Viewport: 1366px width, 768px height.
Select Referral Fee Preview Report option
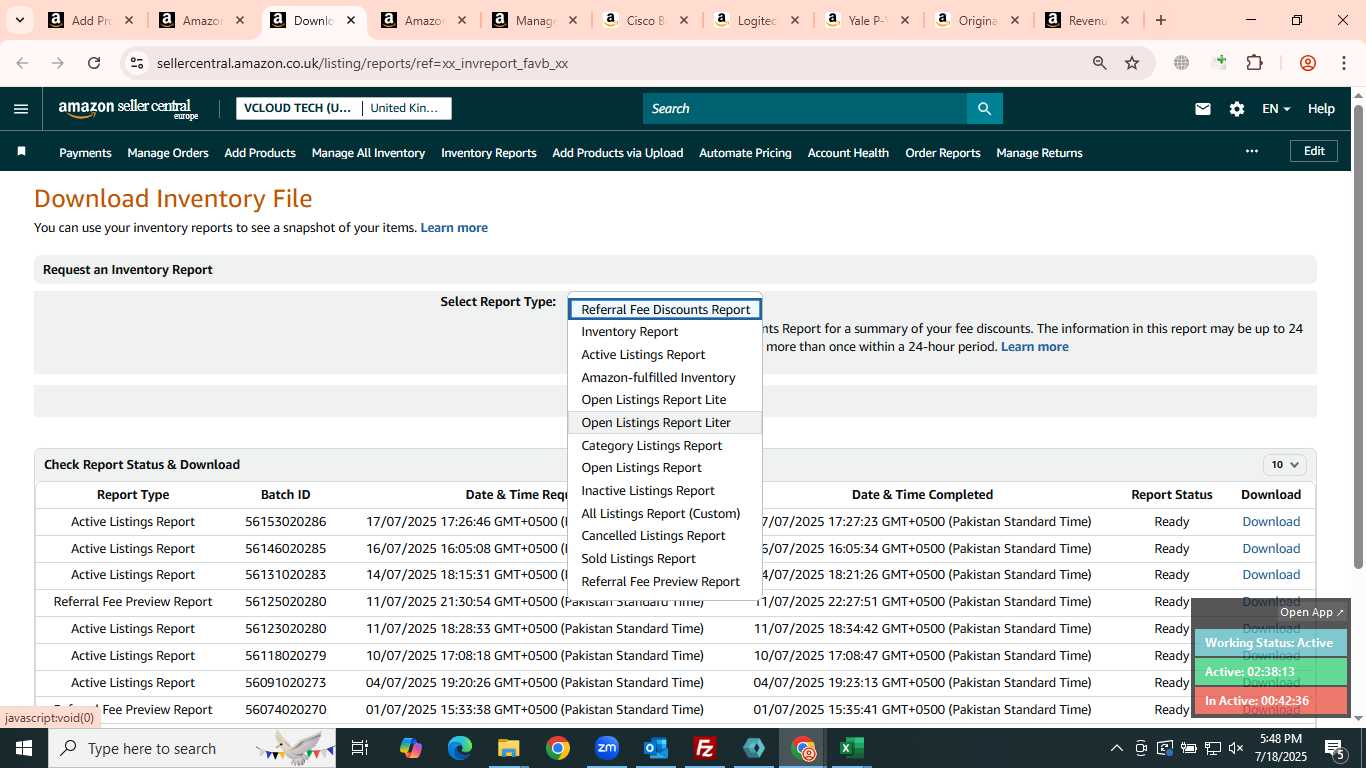(x=665, y=582)
